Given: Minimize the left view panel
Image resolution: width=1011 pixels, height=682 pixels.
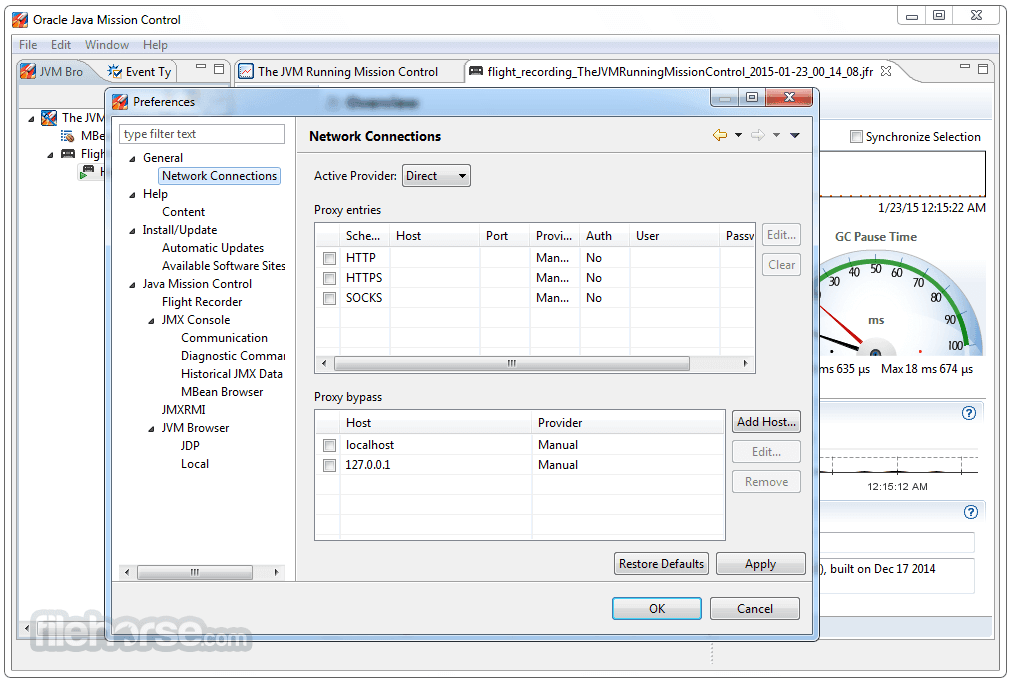Looking at the screenshot, I should coord(201,68).
